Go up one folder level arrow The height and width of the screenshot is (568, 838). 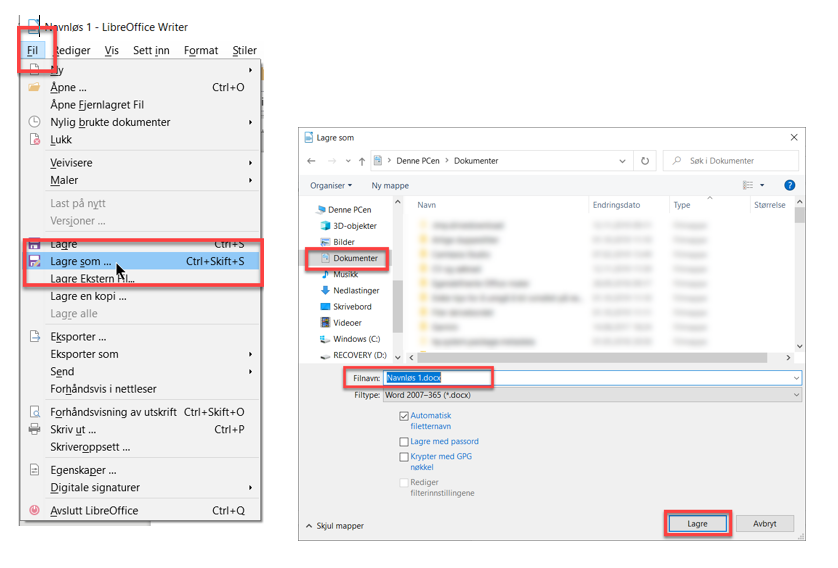361,161
